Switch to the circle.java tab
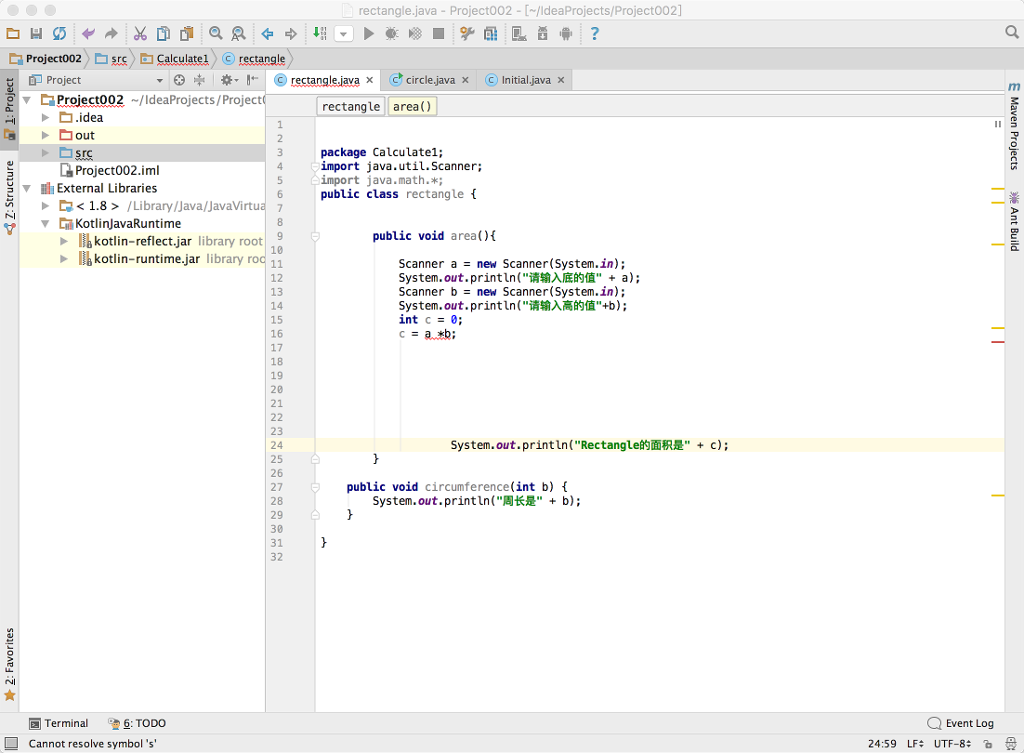Image resolution: width=1024 pixels, height=753 pixels. click(x=430, y=80)
